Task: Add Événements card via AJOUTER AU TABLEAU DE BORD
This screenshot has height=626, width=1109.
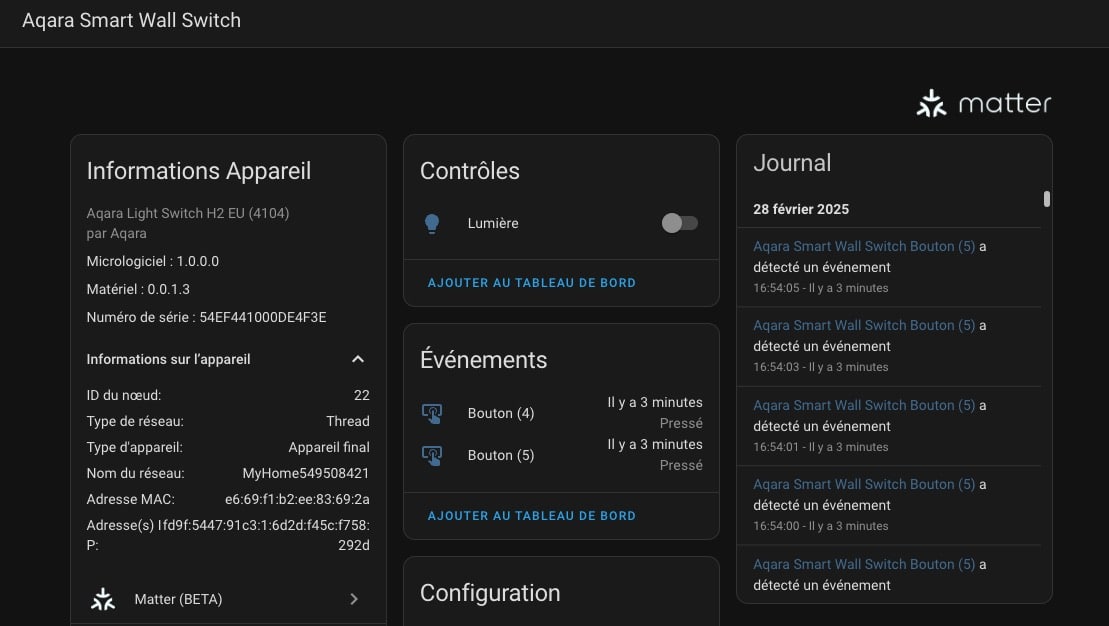Action: tap(532, 516)
